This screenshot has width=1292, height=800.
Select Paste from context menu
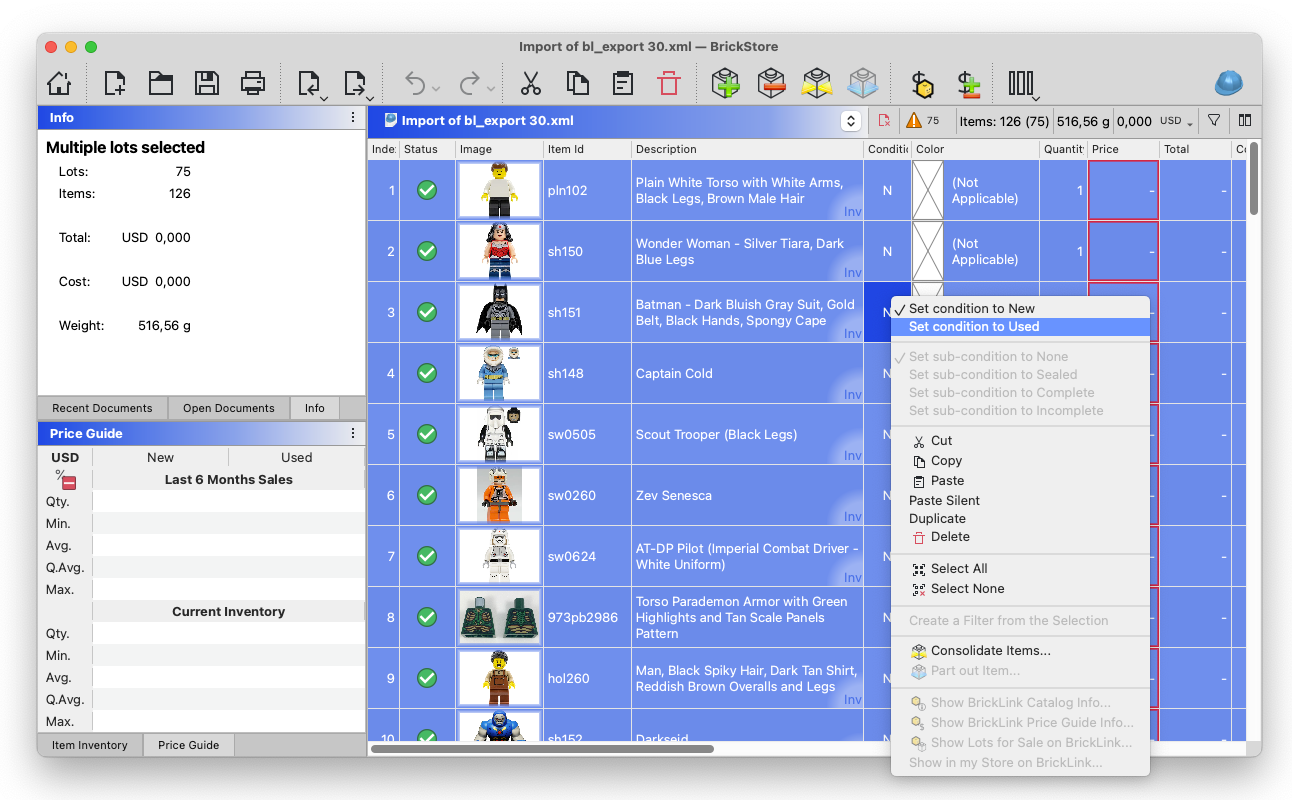click(1020, 481)
